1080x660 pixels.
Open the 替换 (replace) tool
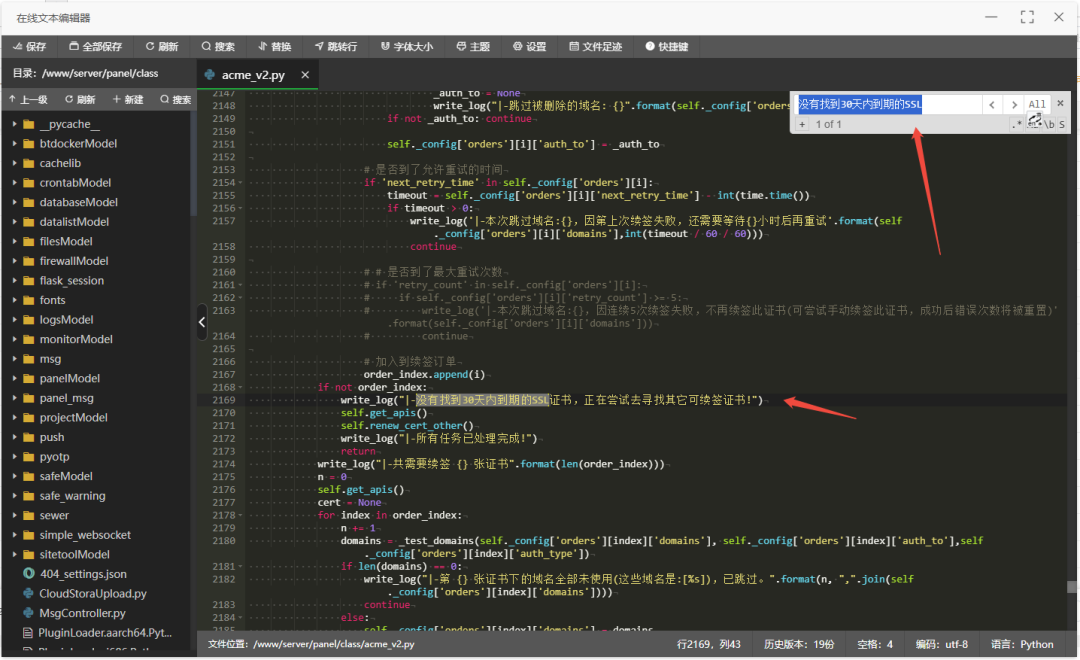[x=274, y=47]
